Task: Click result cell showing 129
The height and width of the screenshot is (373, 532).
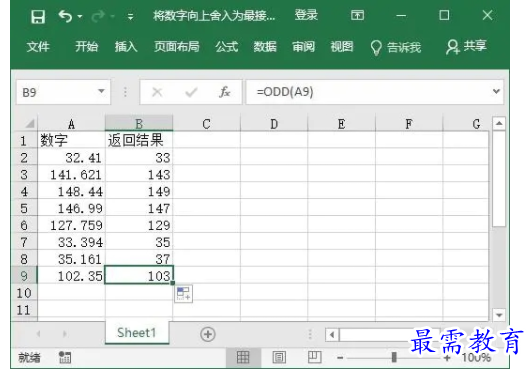Action: click(139, 225)
